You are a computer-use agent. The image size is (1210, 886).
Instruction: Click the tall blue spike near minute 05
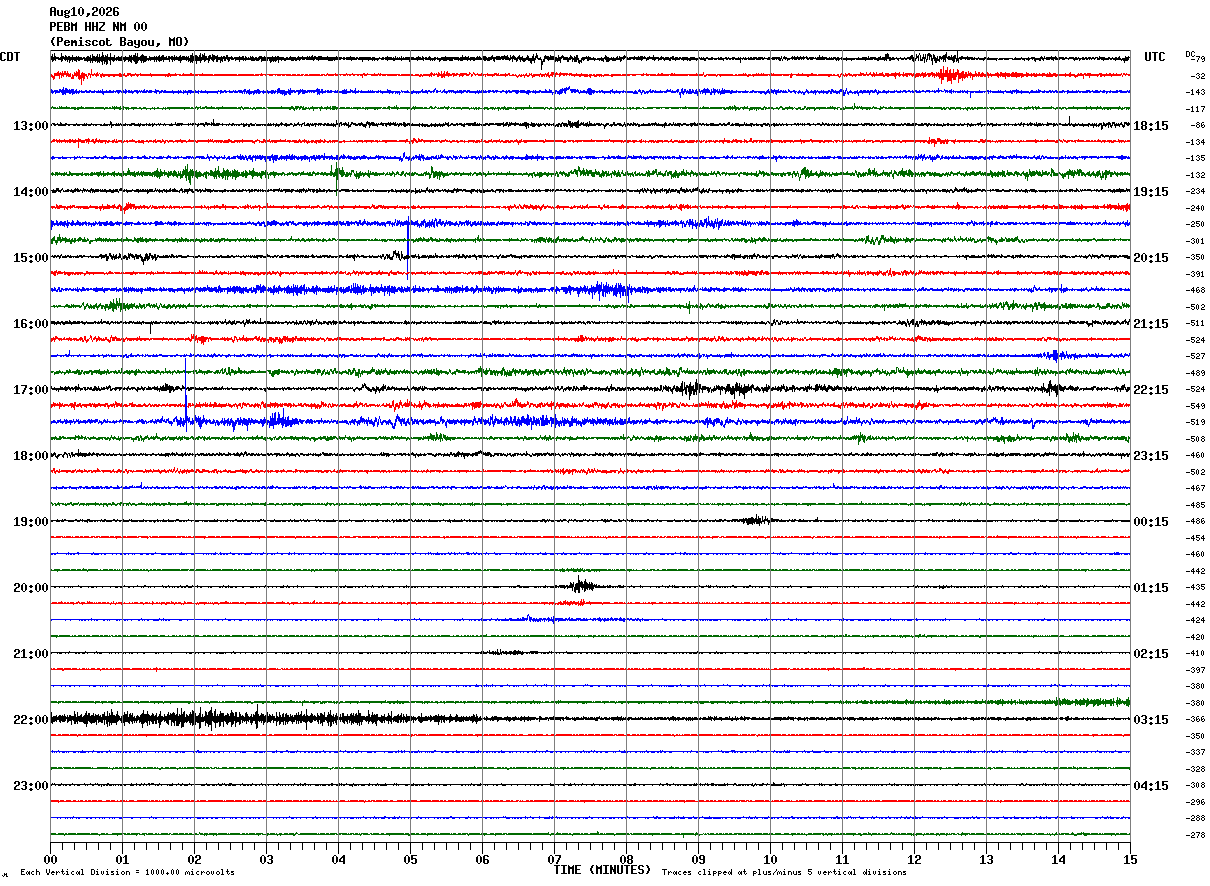(x=408, y=251)
